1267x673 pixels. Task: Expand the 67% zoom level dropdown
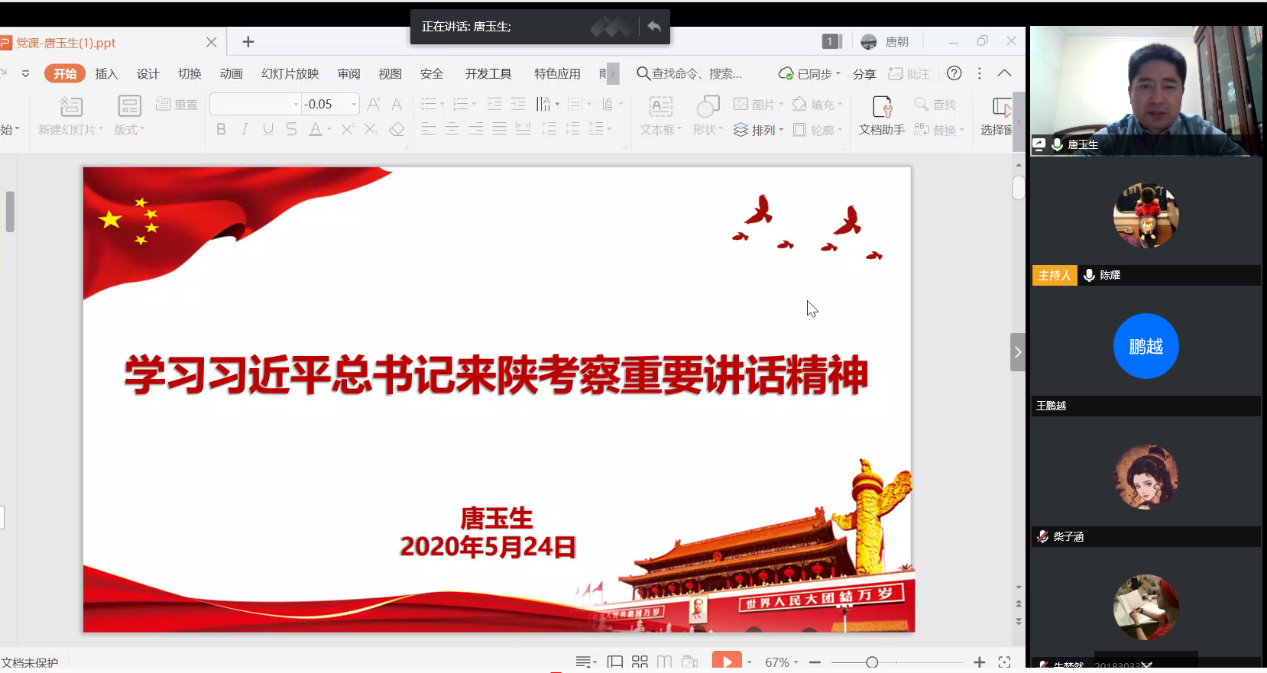pos(797,662)
